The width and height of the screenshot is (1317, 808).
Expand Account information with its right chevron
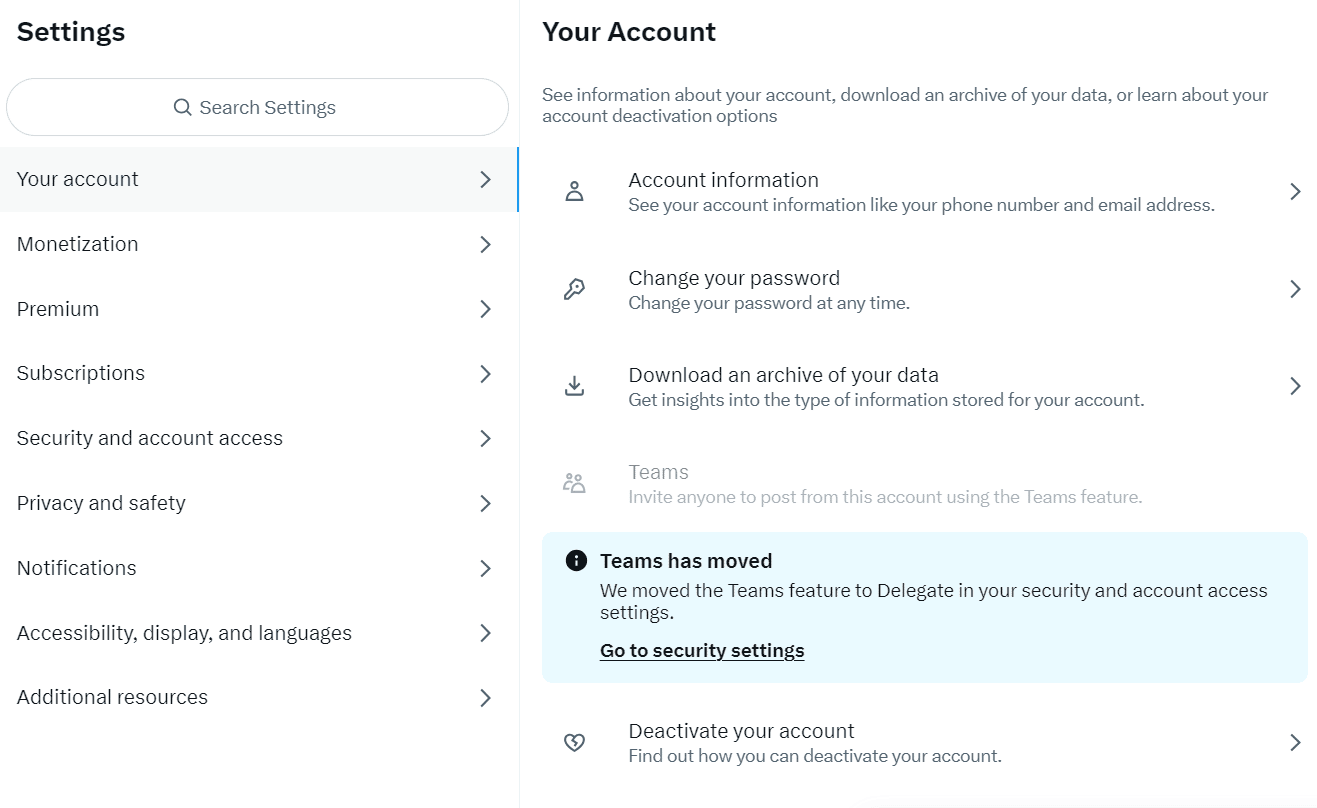click(1295, 192)
